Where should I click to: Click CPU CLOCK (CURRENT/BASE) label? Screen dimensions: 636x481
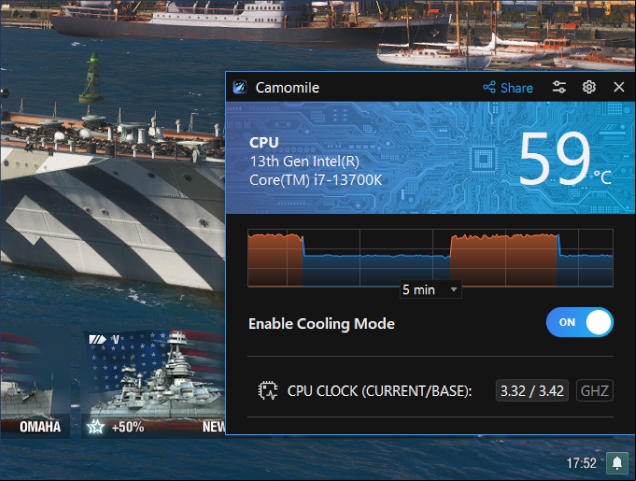tap(380, 391)
